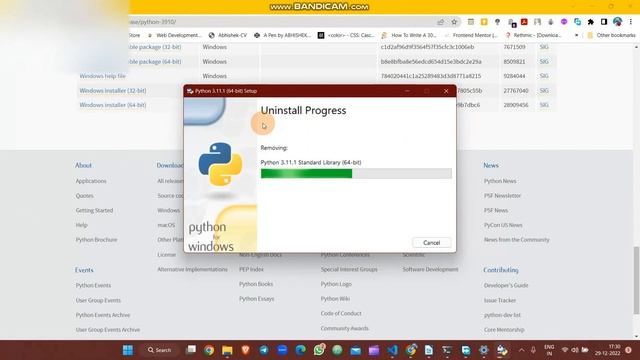
Task: Open the Abhishek-CV bookmark
Action: click(228, 36)
